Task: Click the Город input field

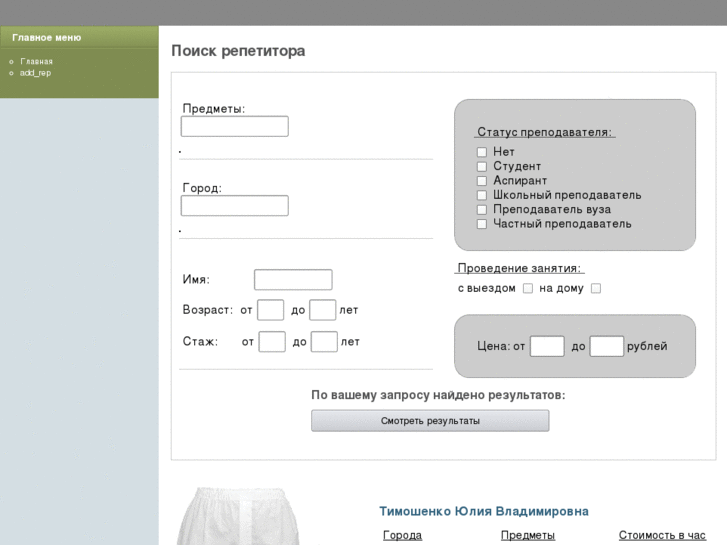Action: click(x=235, y=205)
